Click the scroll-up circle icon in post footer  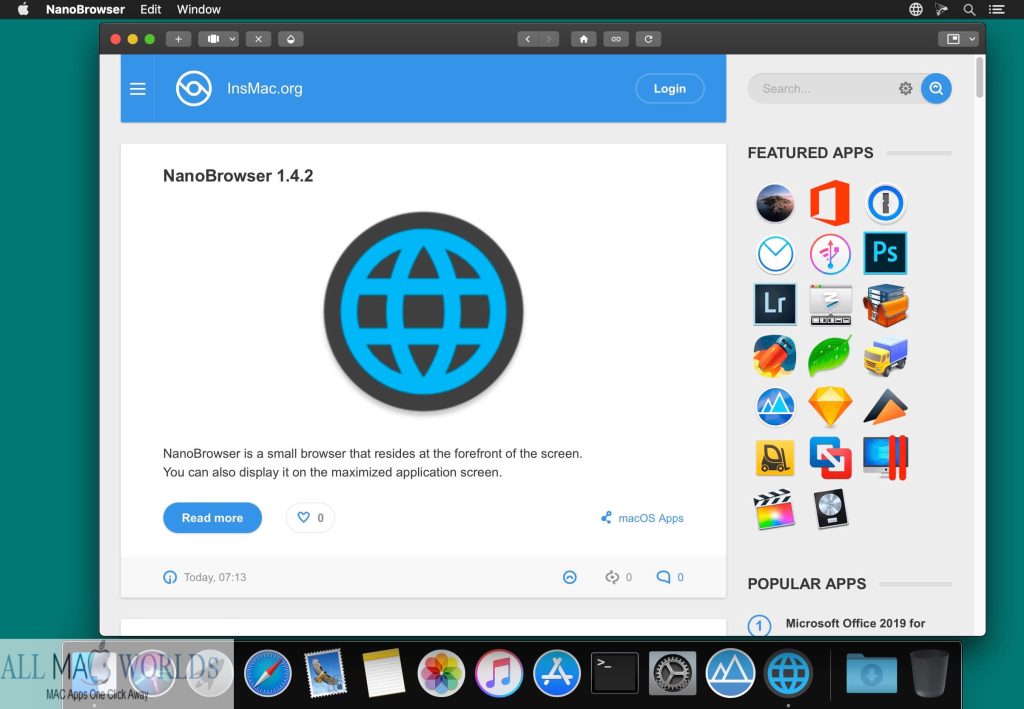569,577
